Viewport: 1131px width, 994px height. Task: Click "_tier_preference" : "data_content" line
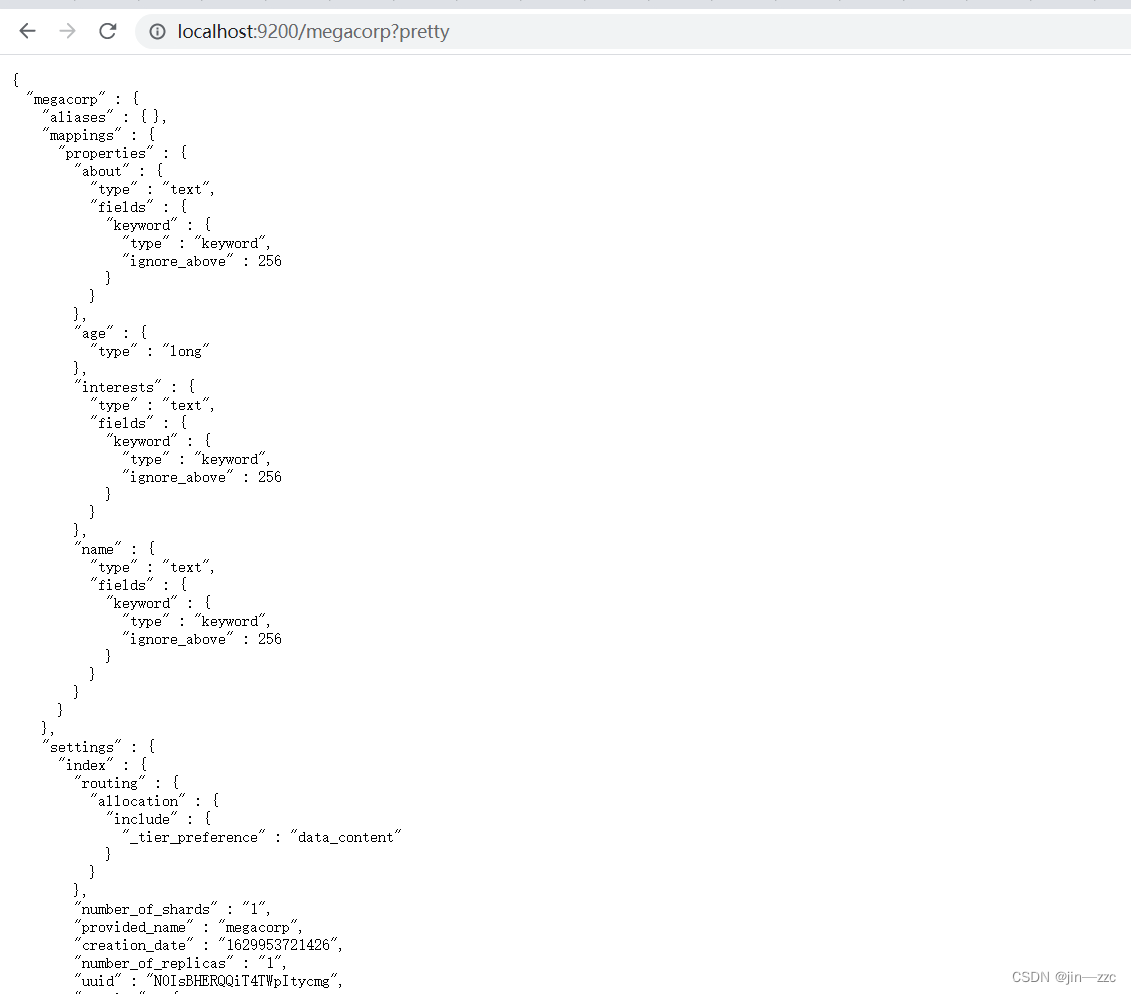coord(262,837)
